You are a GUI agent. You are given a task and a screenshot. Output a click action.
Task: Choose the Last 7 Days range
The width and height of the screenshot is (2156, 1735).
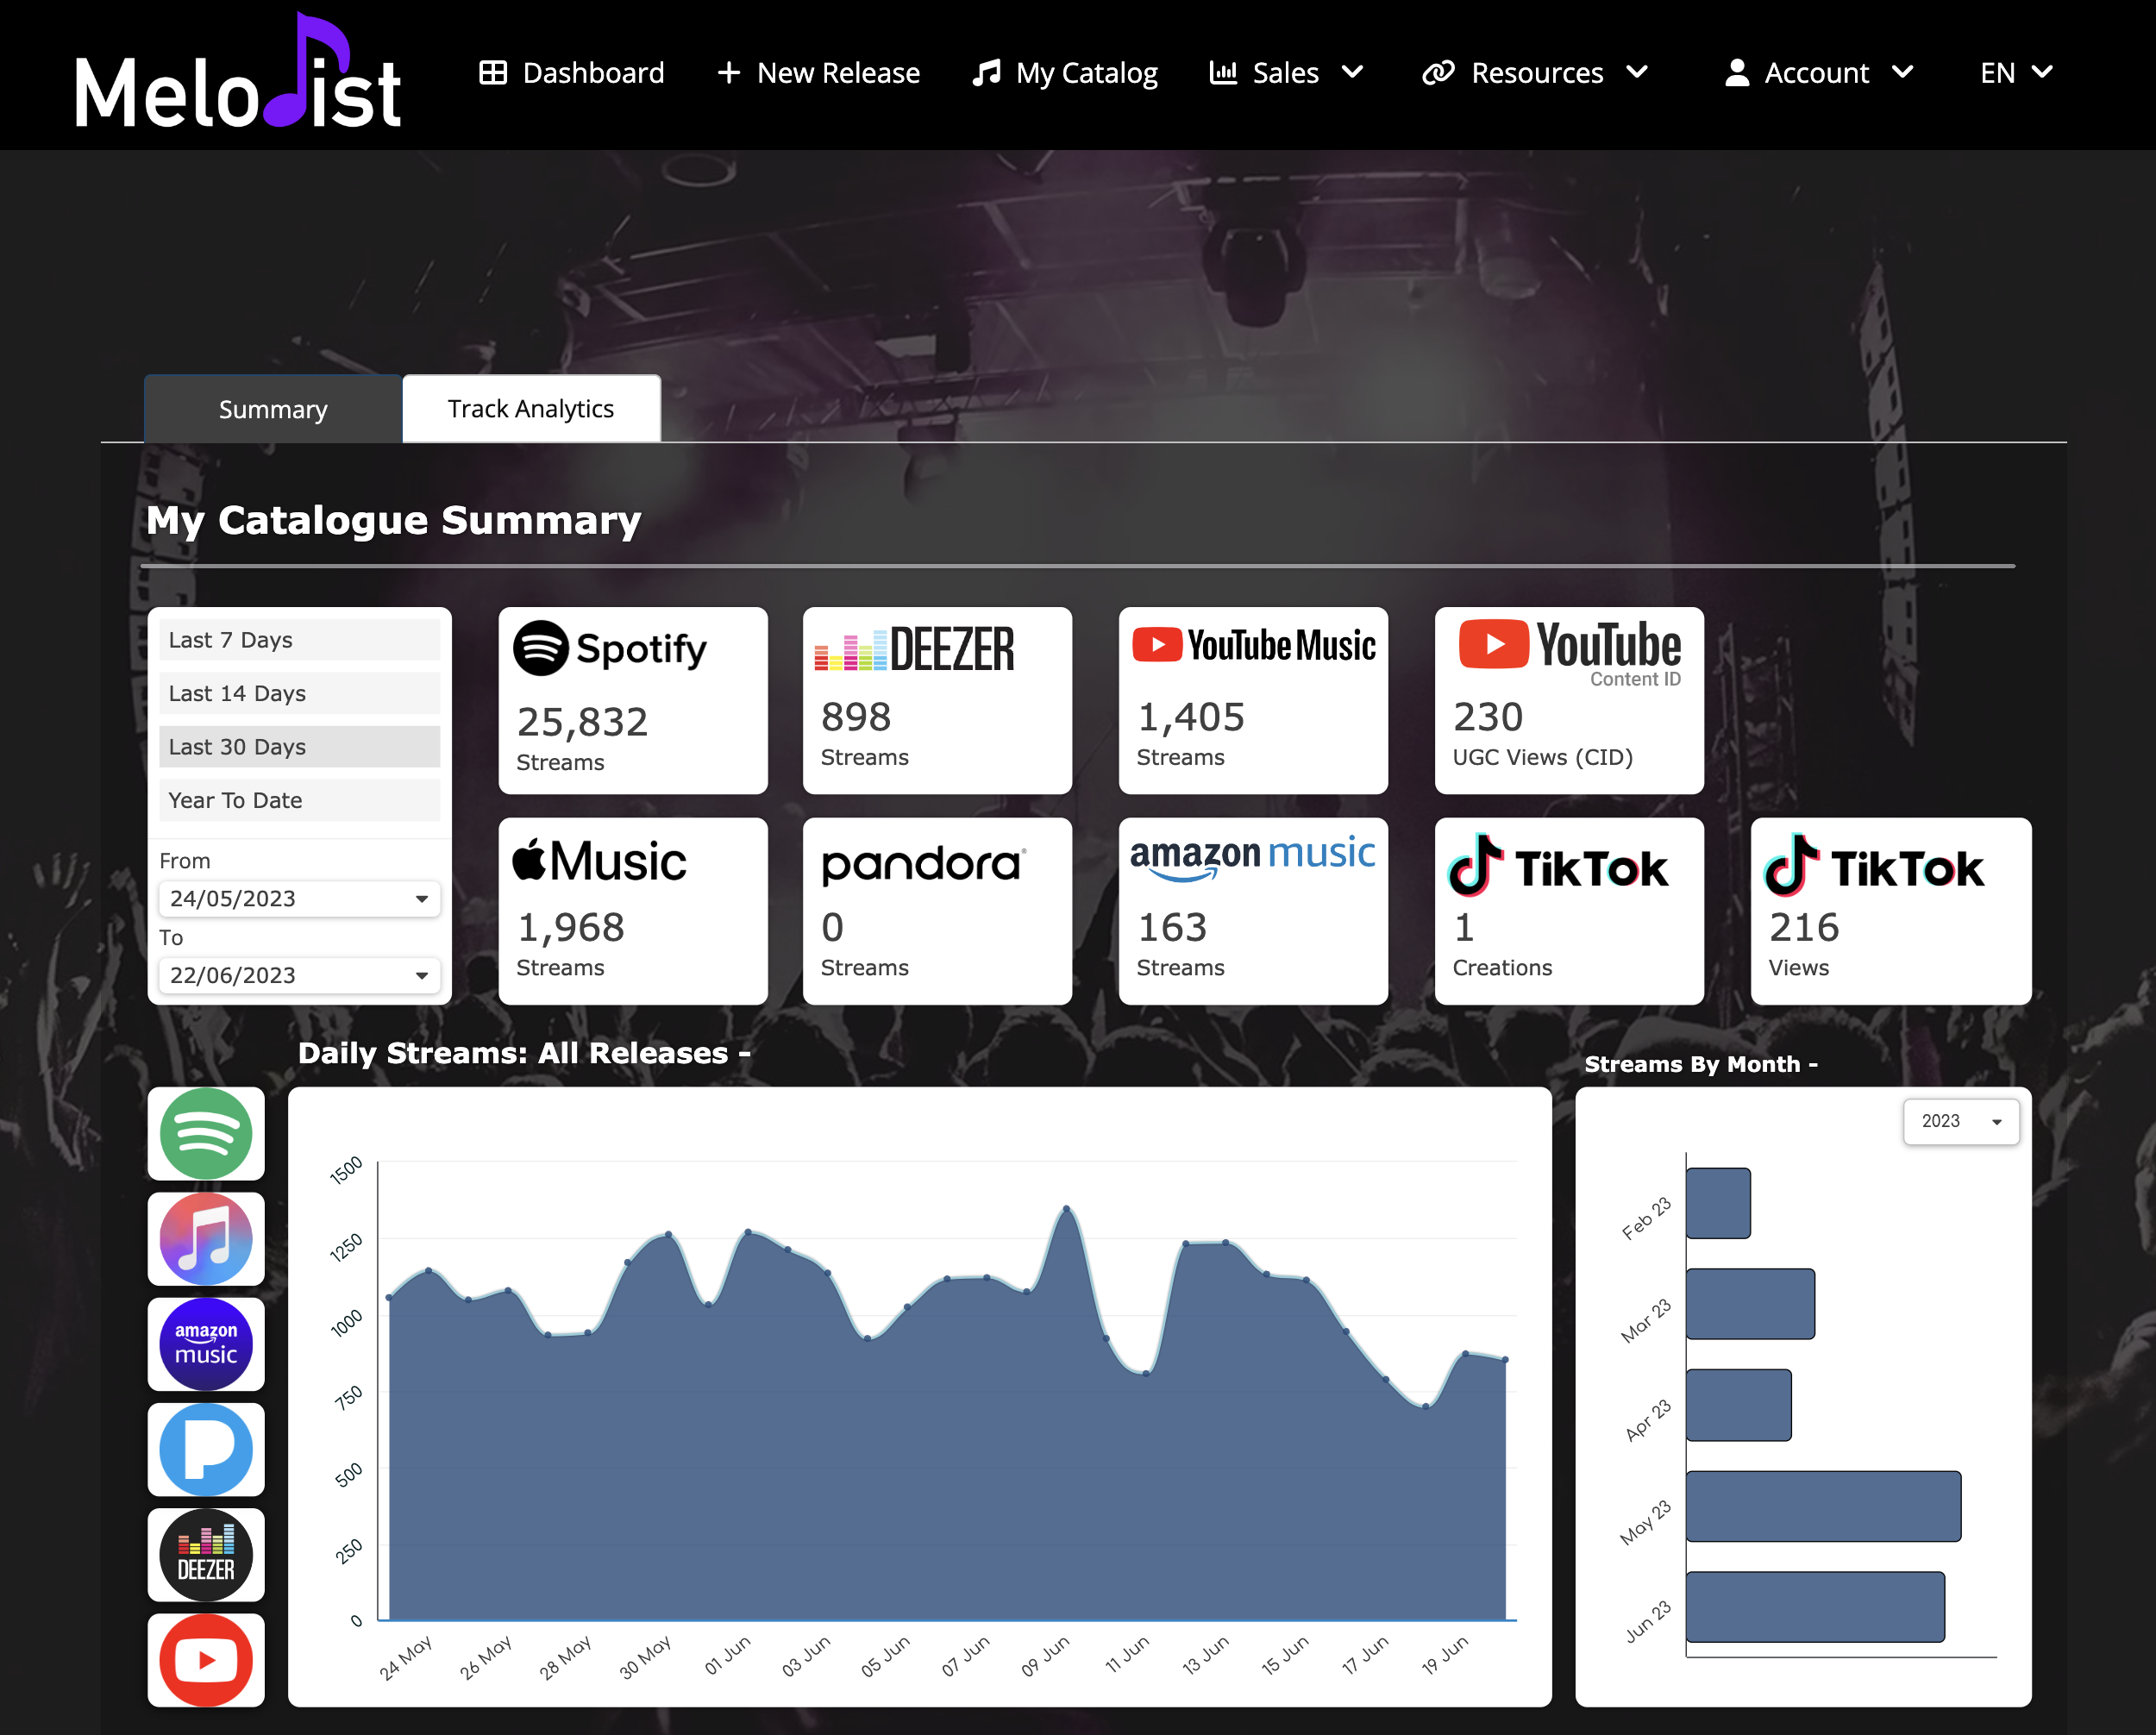(x=299, y=640)
